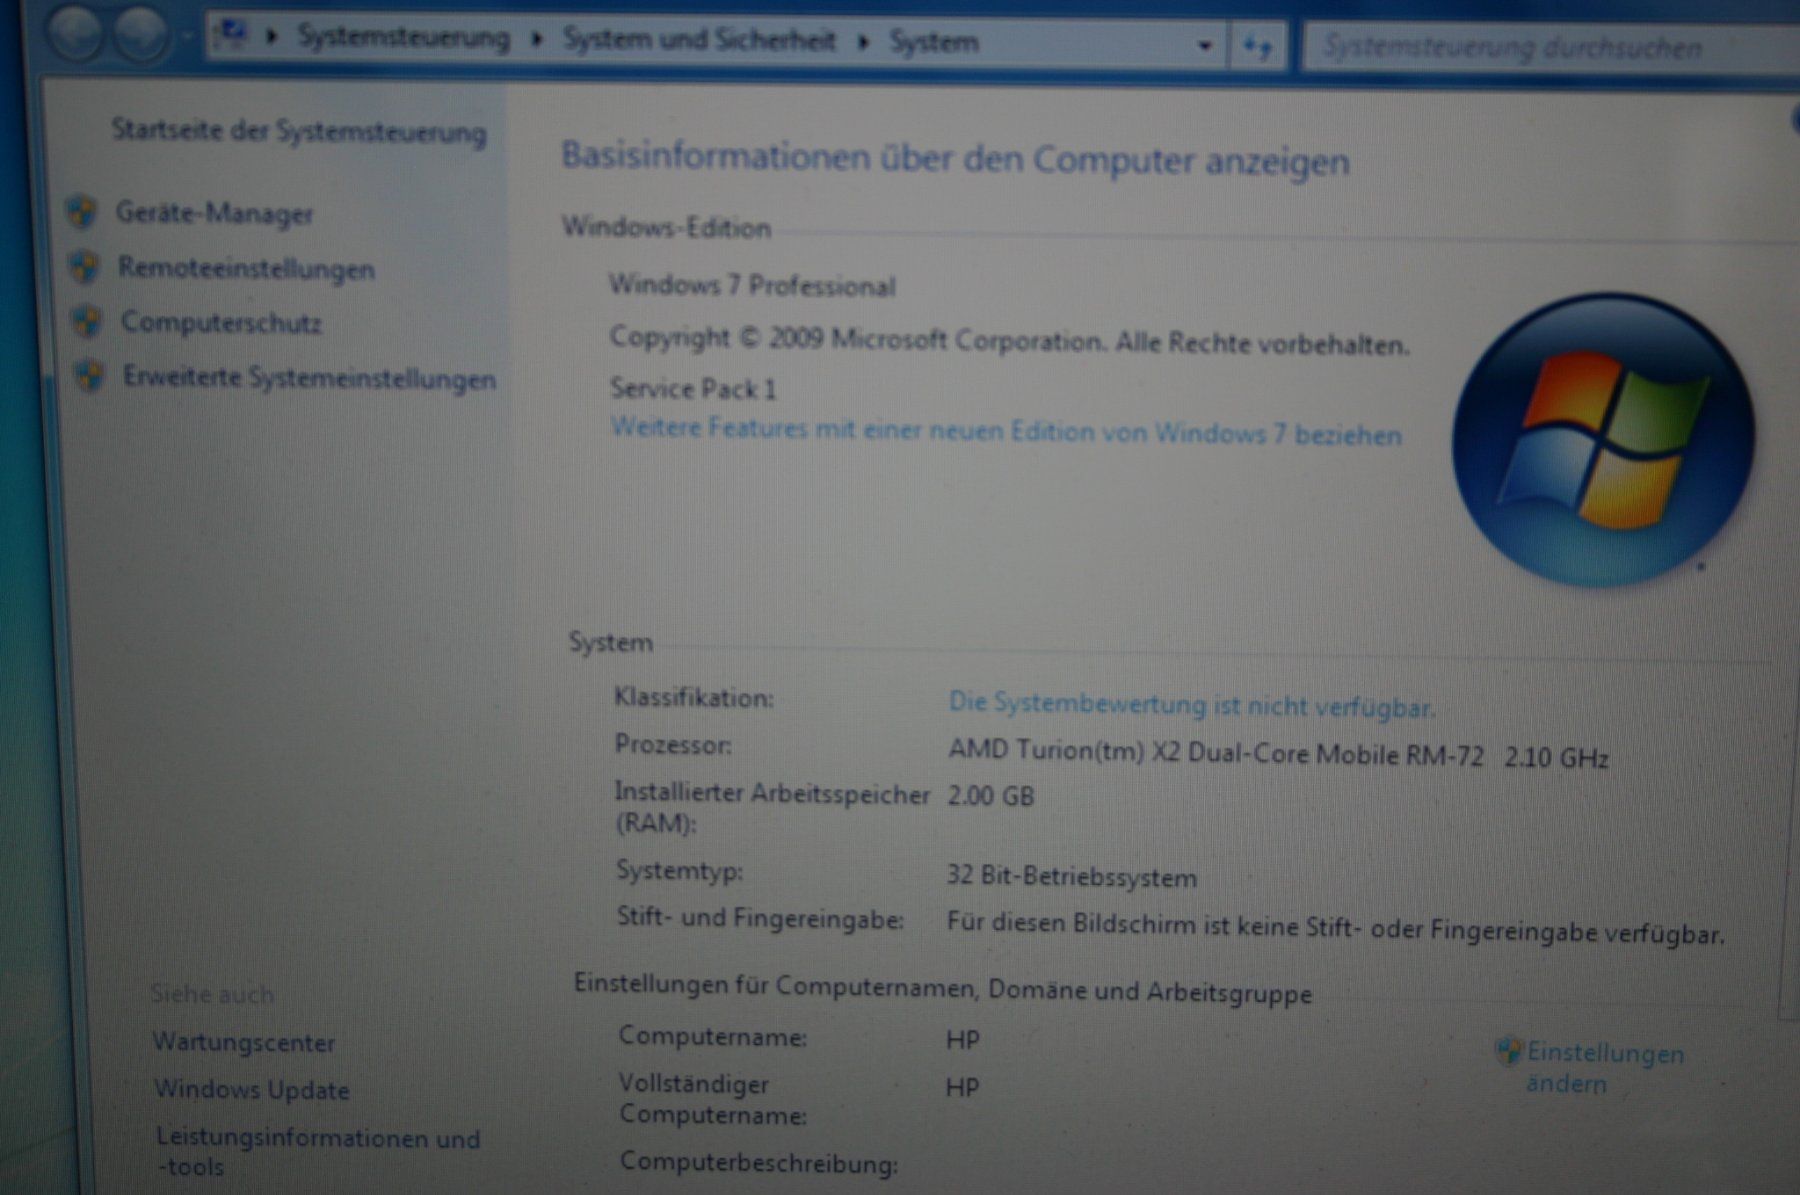Click Computername value HP
This screenshot has width=1800, height=1195.
963,1040
